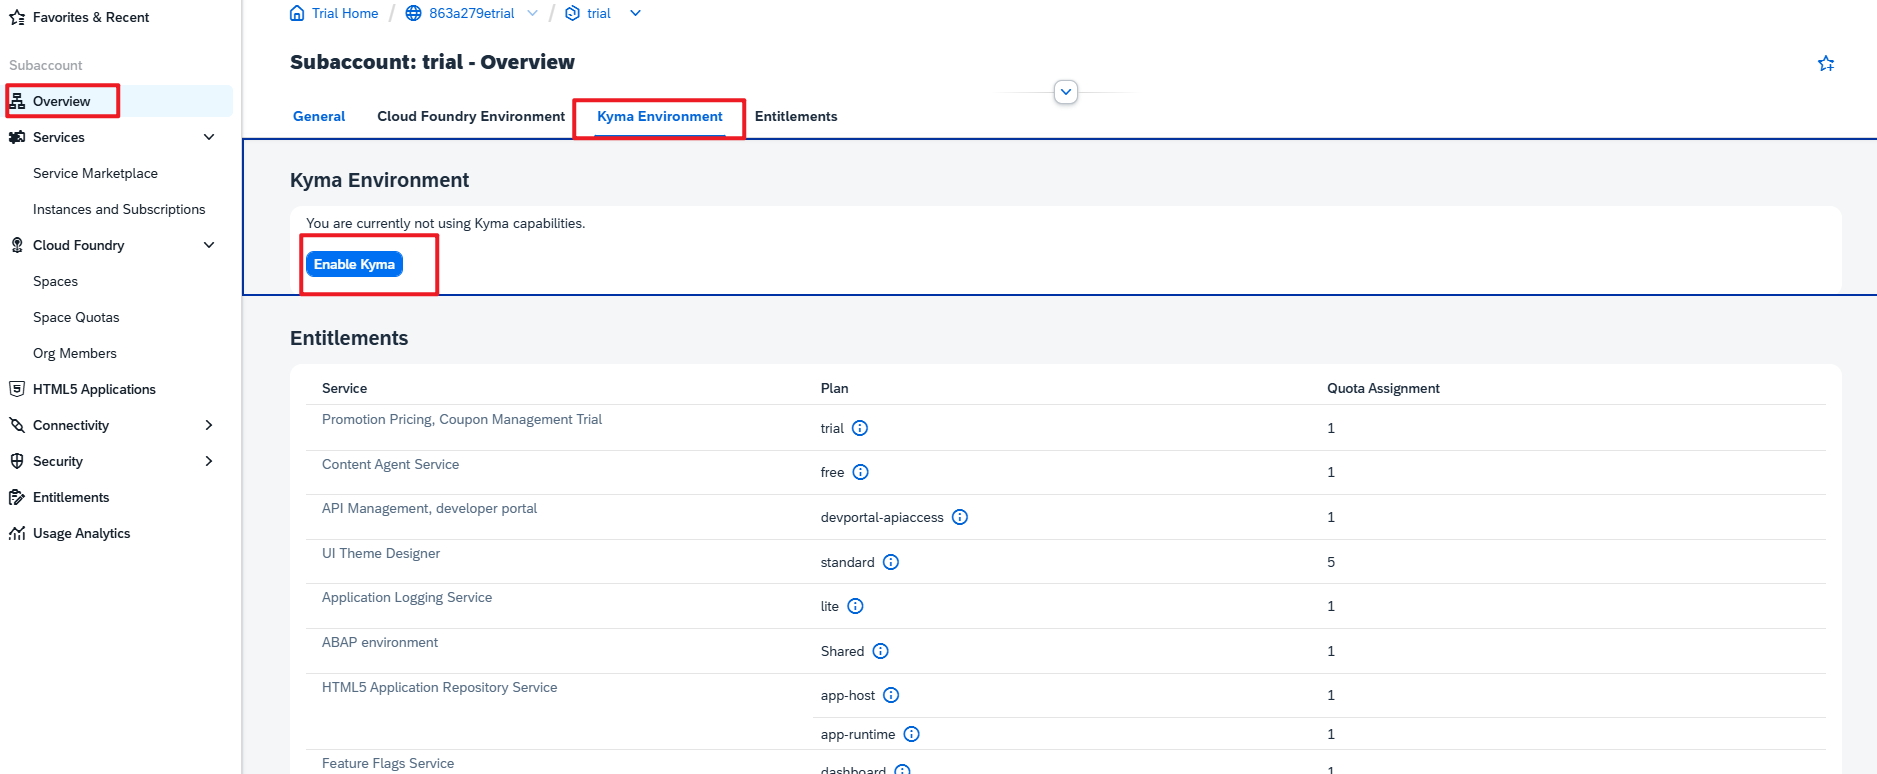Collapse the Cloud Foundry section chevron
This screenshot has width=1877, height=774.
pos(209,245)
